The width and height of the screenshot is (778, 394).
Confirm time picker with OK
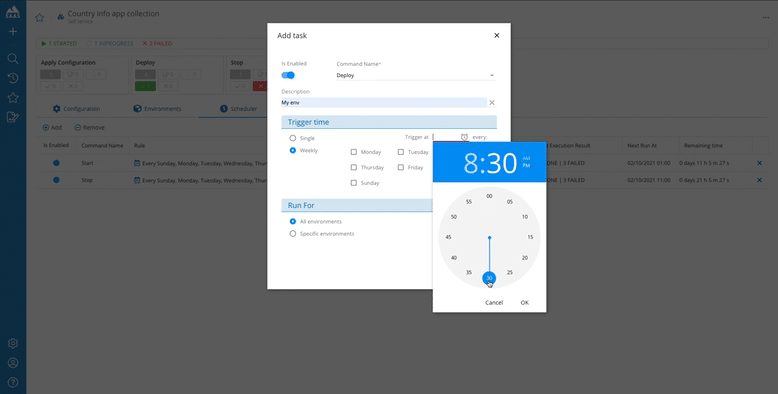point(524,302)
